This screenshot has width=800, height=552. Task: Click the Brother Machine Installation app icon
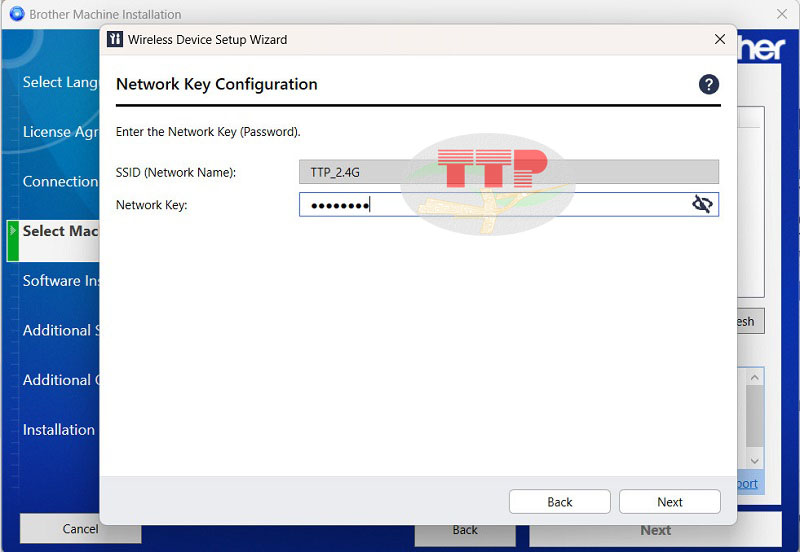[16, 14]
